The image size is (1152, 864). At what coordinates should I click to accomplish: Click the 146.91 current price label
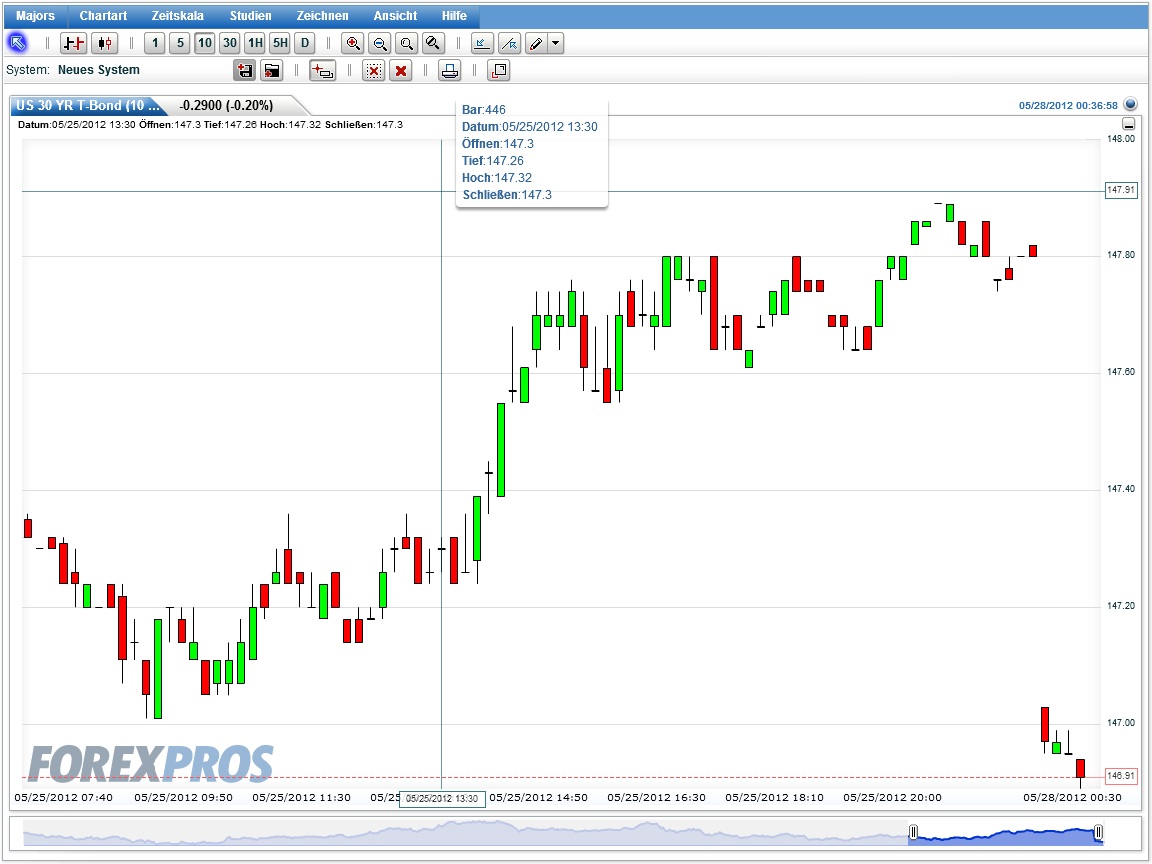click(1121, 775)
